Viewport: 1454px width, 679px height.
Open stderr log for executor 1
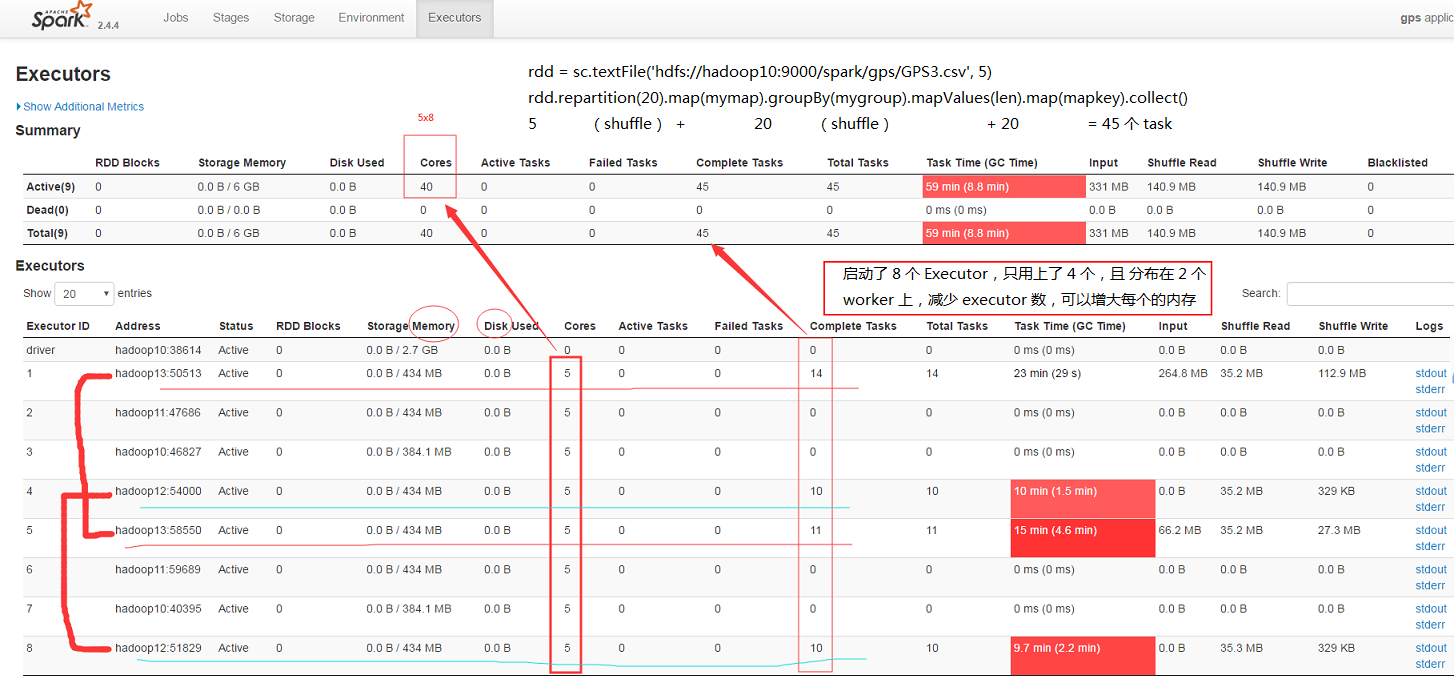[1431, 389]
